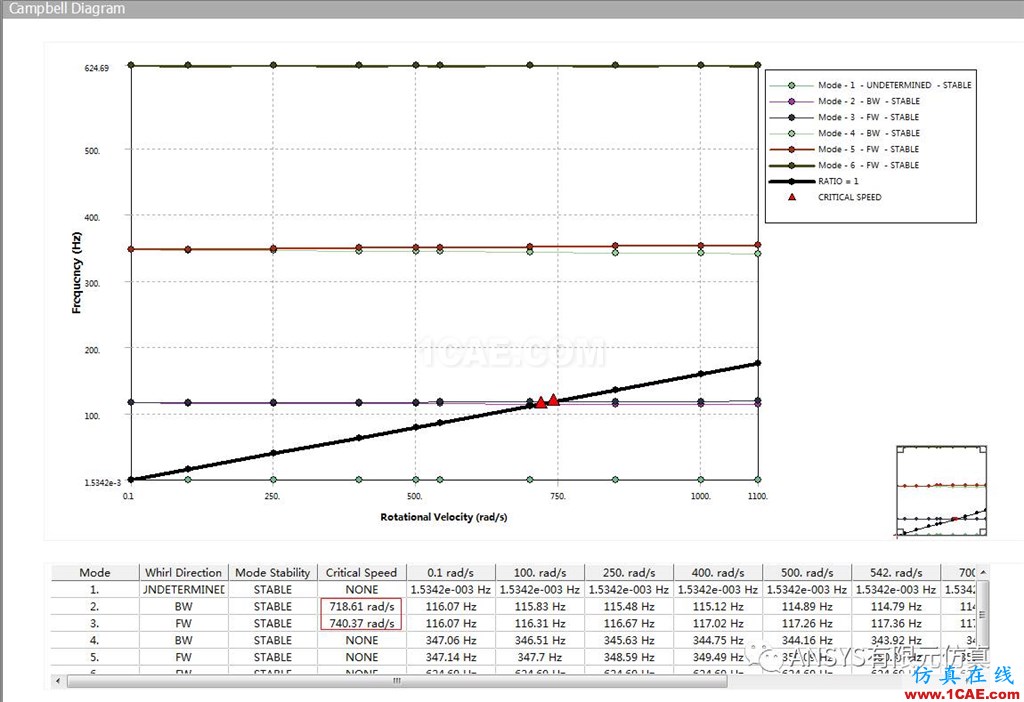Image resolution: width=1024 pixels, height=702 pixels.
Task: Click the 343.92 Hz cell in mode 4
Action: tap(895, 640)
